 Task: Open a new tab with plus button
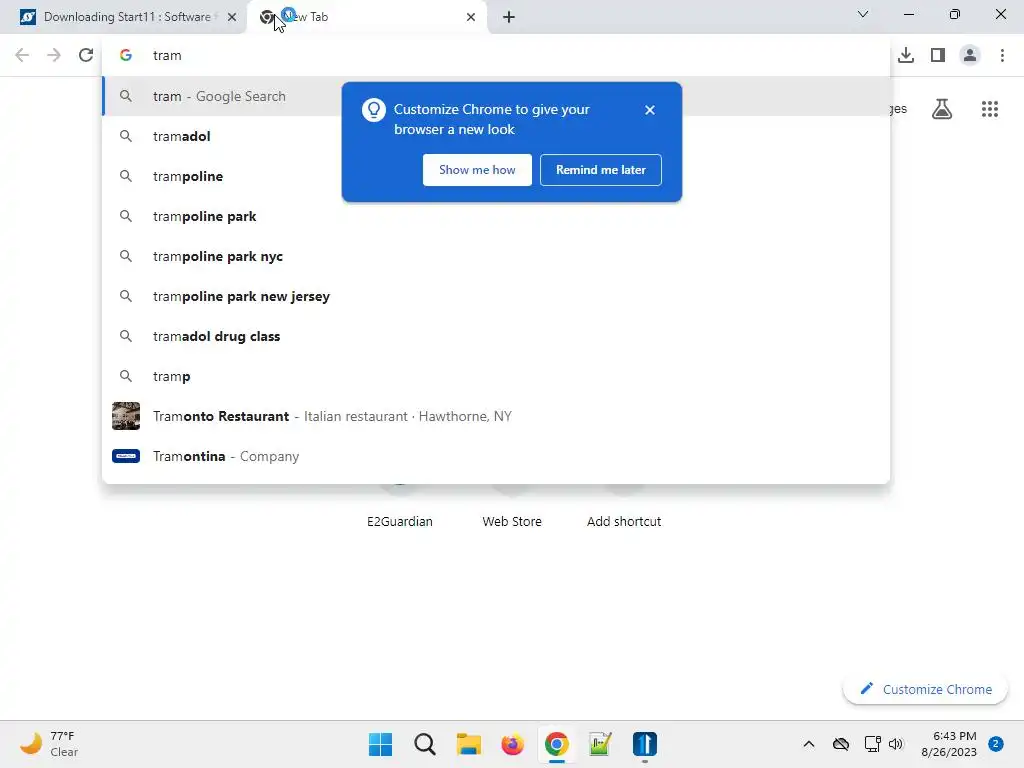click(509, 17)
